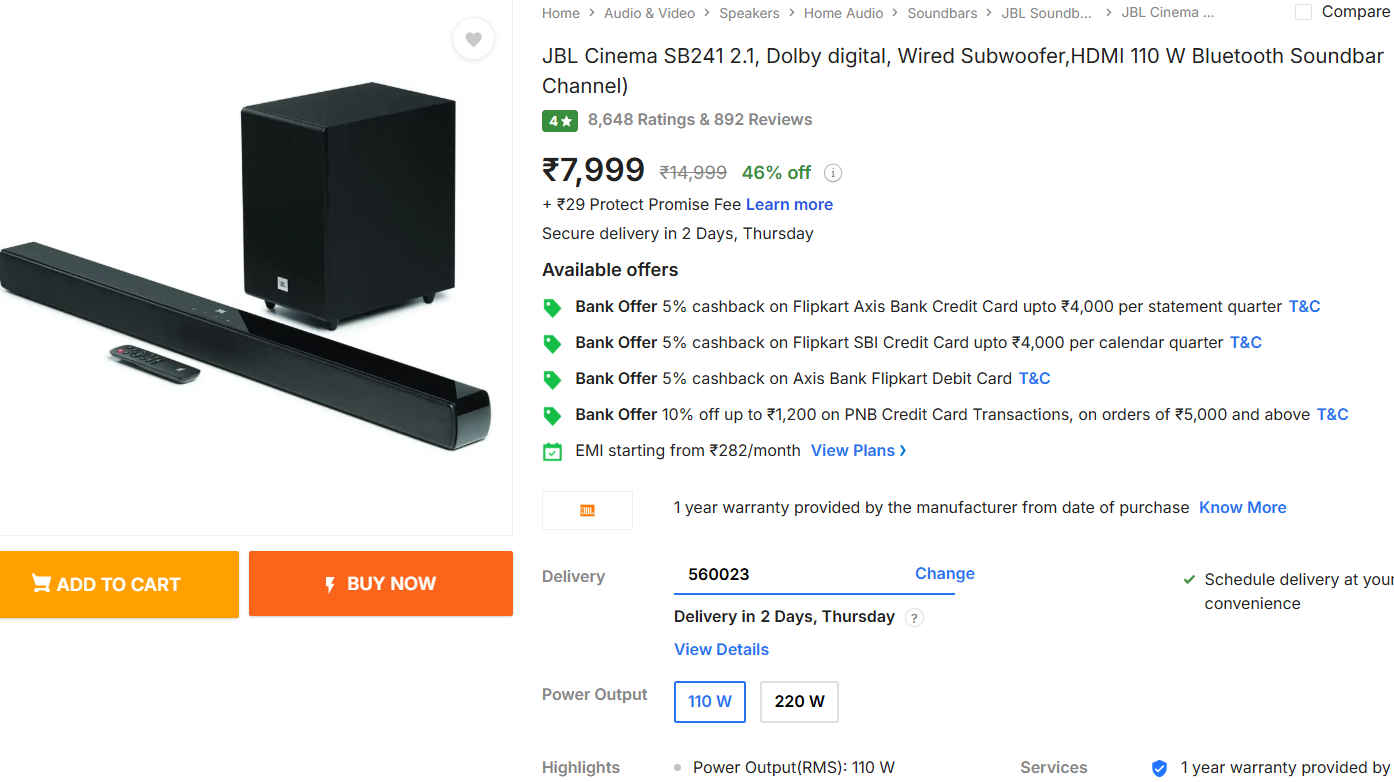
Task: Open the Soundbars breadcrumb
Action: pyautogui.click(x=942, y=13)
